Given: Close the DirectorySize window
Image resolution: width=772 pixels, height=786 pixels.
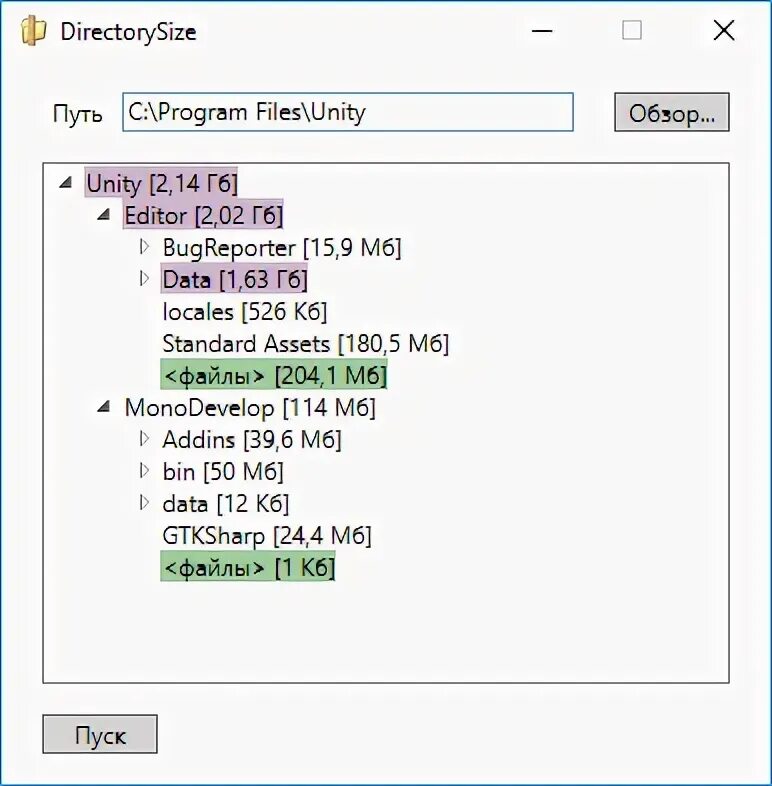Looking at the screenshot, I should tap(724, 31).
